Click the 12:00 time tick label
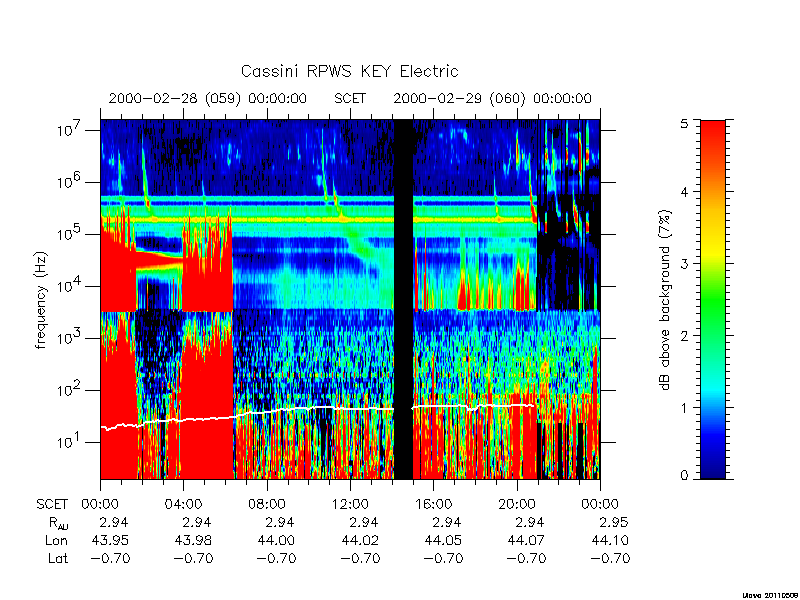This screenshot has width=800, height=600. pos(350,504)
